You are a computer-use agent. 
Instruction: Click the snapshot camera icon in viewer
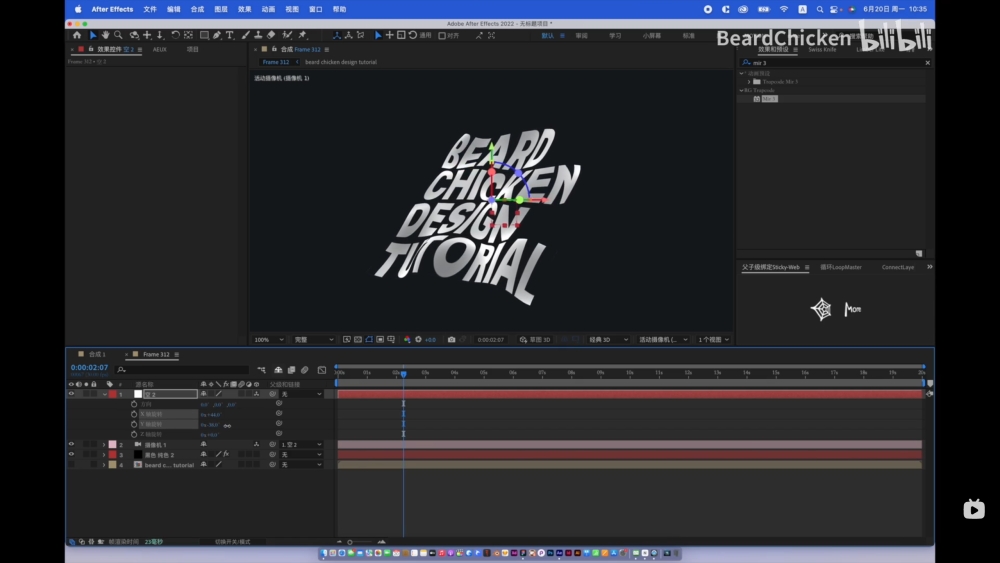click(x=452, y=340)
